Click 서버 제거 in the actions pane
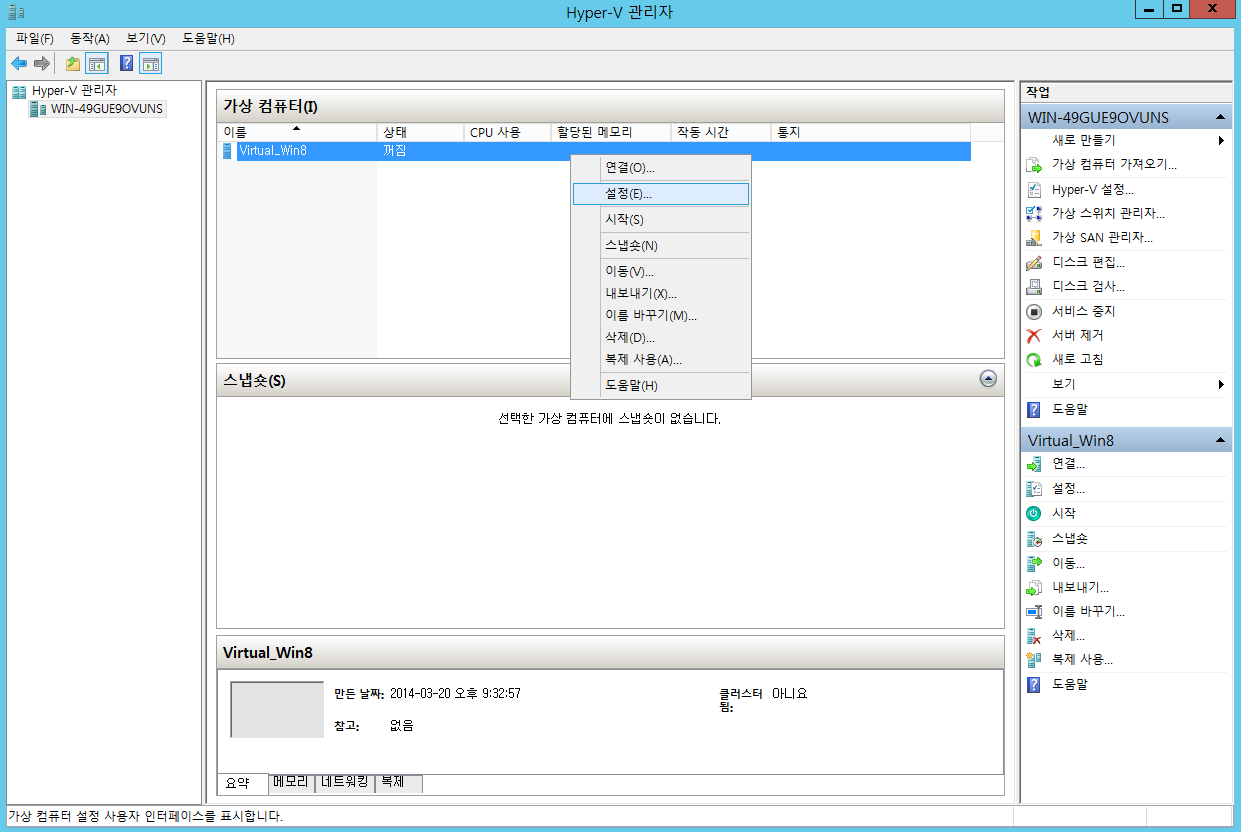 [1126, 335]
